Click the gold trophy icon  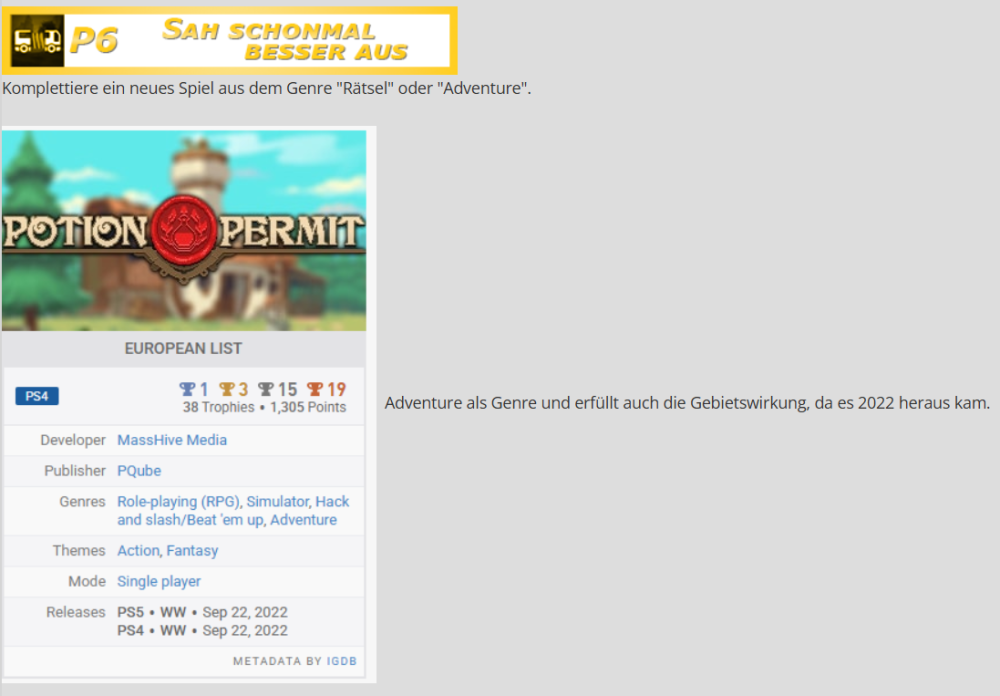pos(227,389)
